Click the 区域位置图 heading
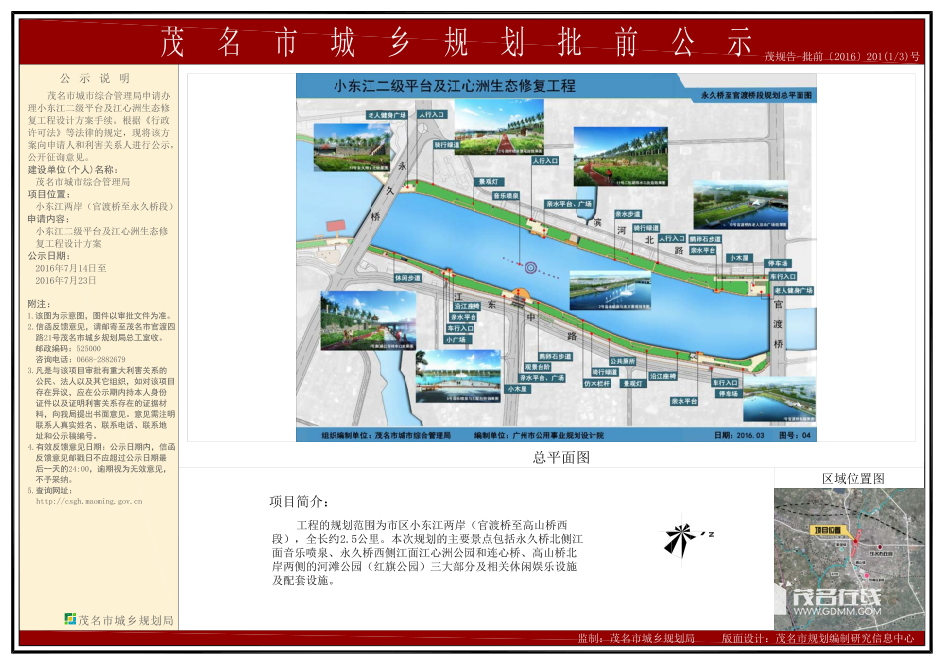The height and width of the screenshot is (661, 941). point(853,478)
